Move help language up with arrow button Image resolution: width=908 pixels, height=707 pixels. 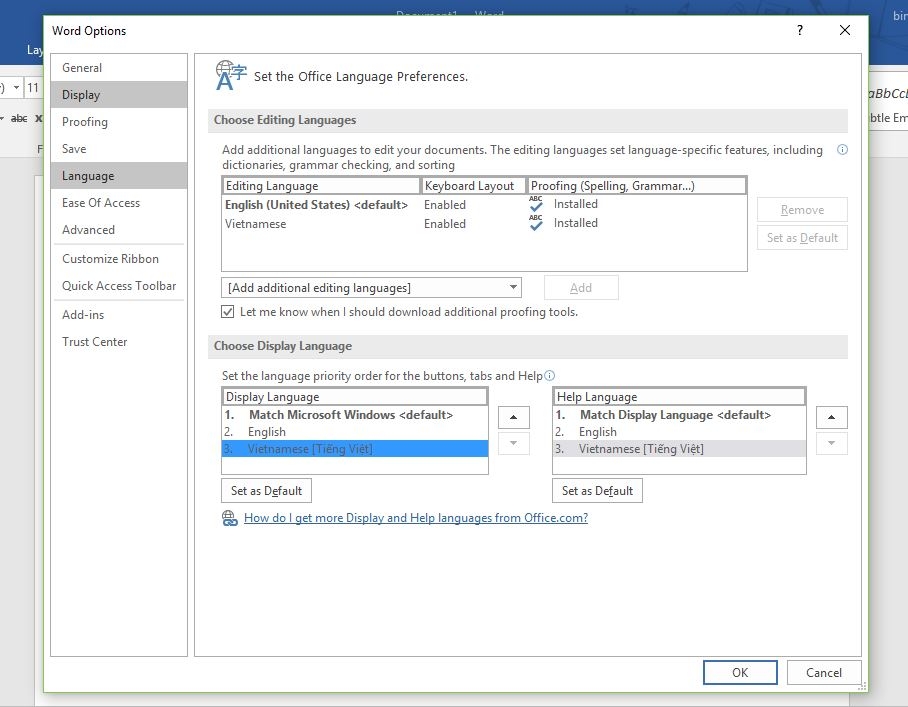point(831,417)
